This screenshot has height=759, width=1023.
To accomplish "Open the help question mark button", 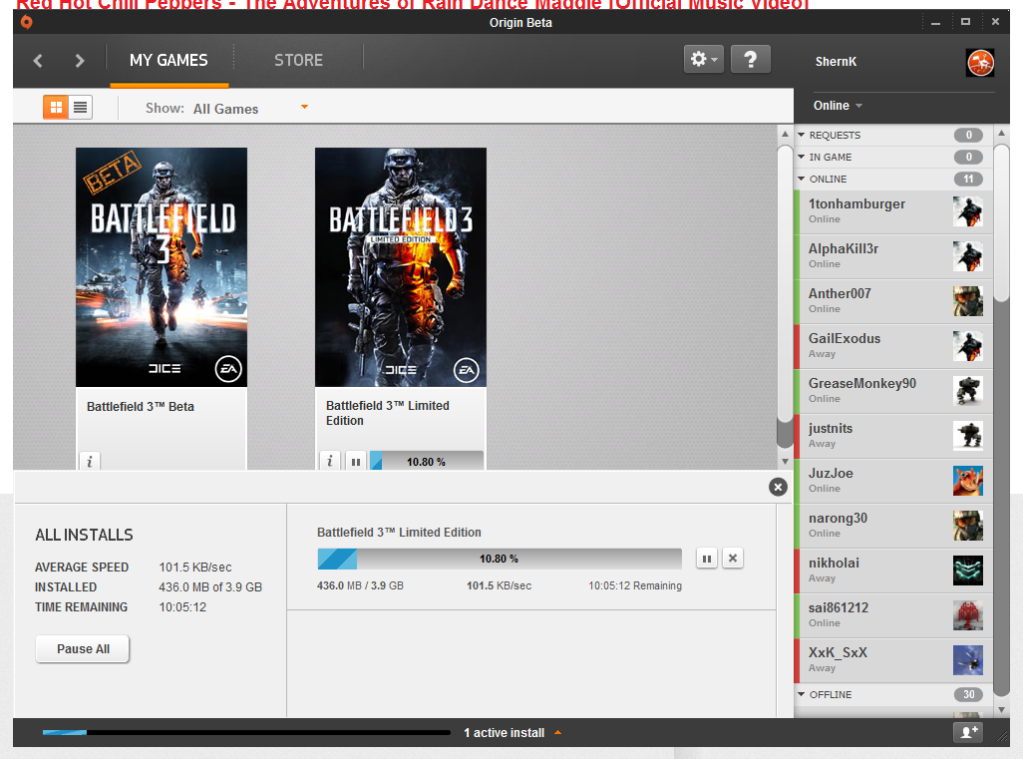I will (x=750, y=60).
